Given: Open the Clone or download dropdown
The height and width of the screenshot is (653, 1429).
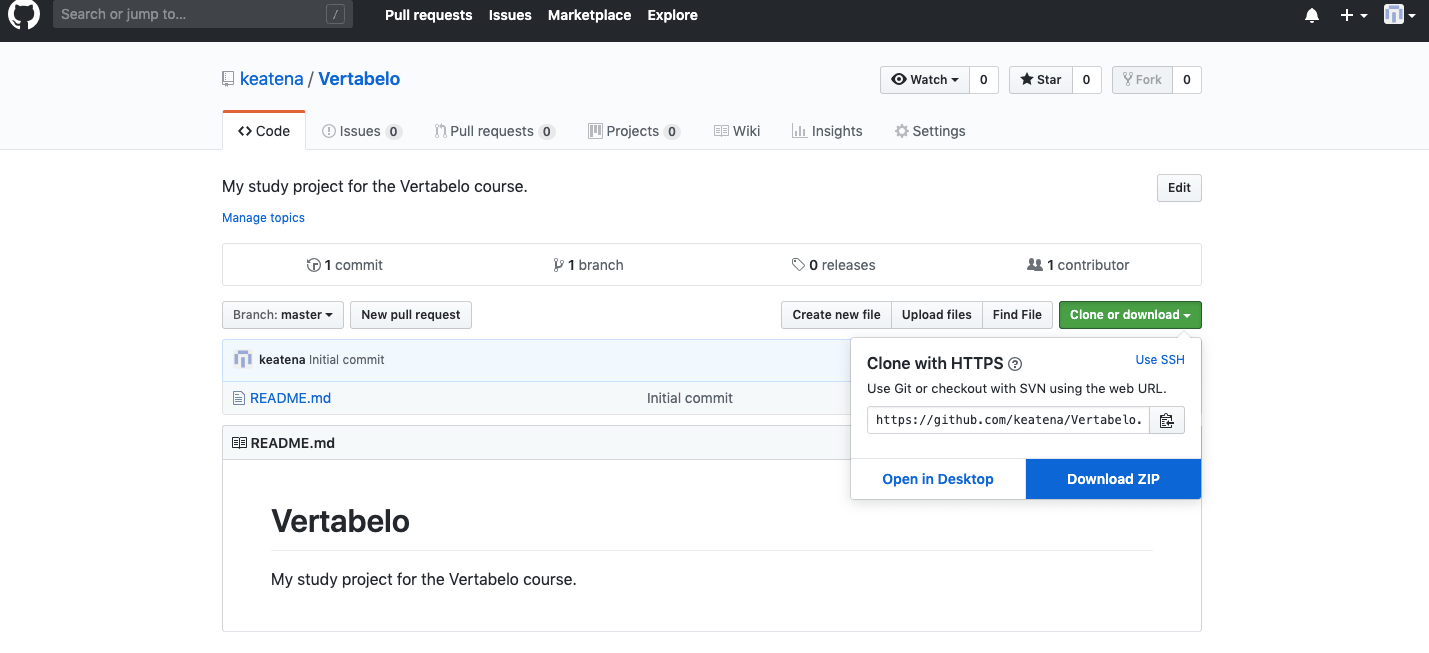Looking at the screenshot, I should [x=1130, y=314].
